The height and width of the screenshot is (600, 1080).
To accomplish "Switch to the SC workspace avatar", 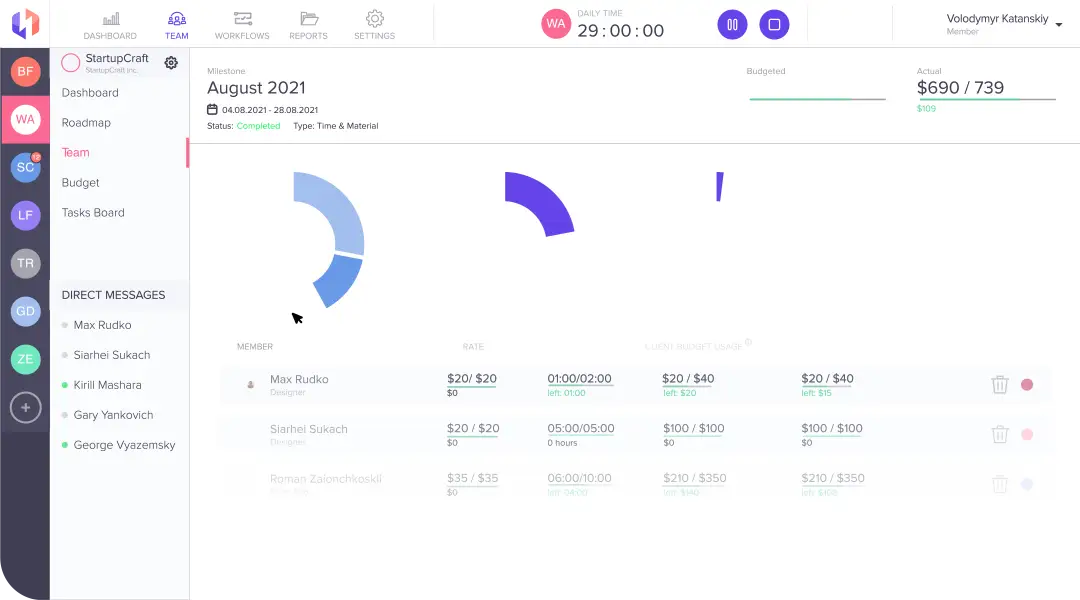I will coord(26,167).
